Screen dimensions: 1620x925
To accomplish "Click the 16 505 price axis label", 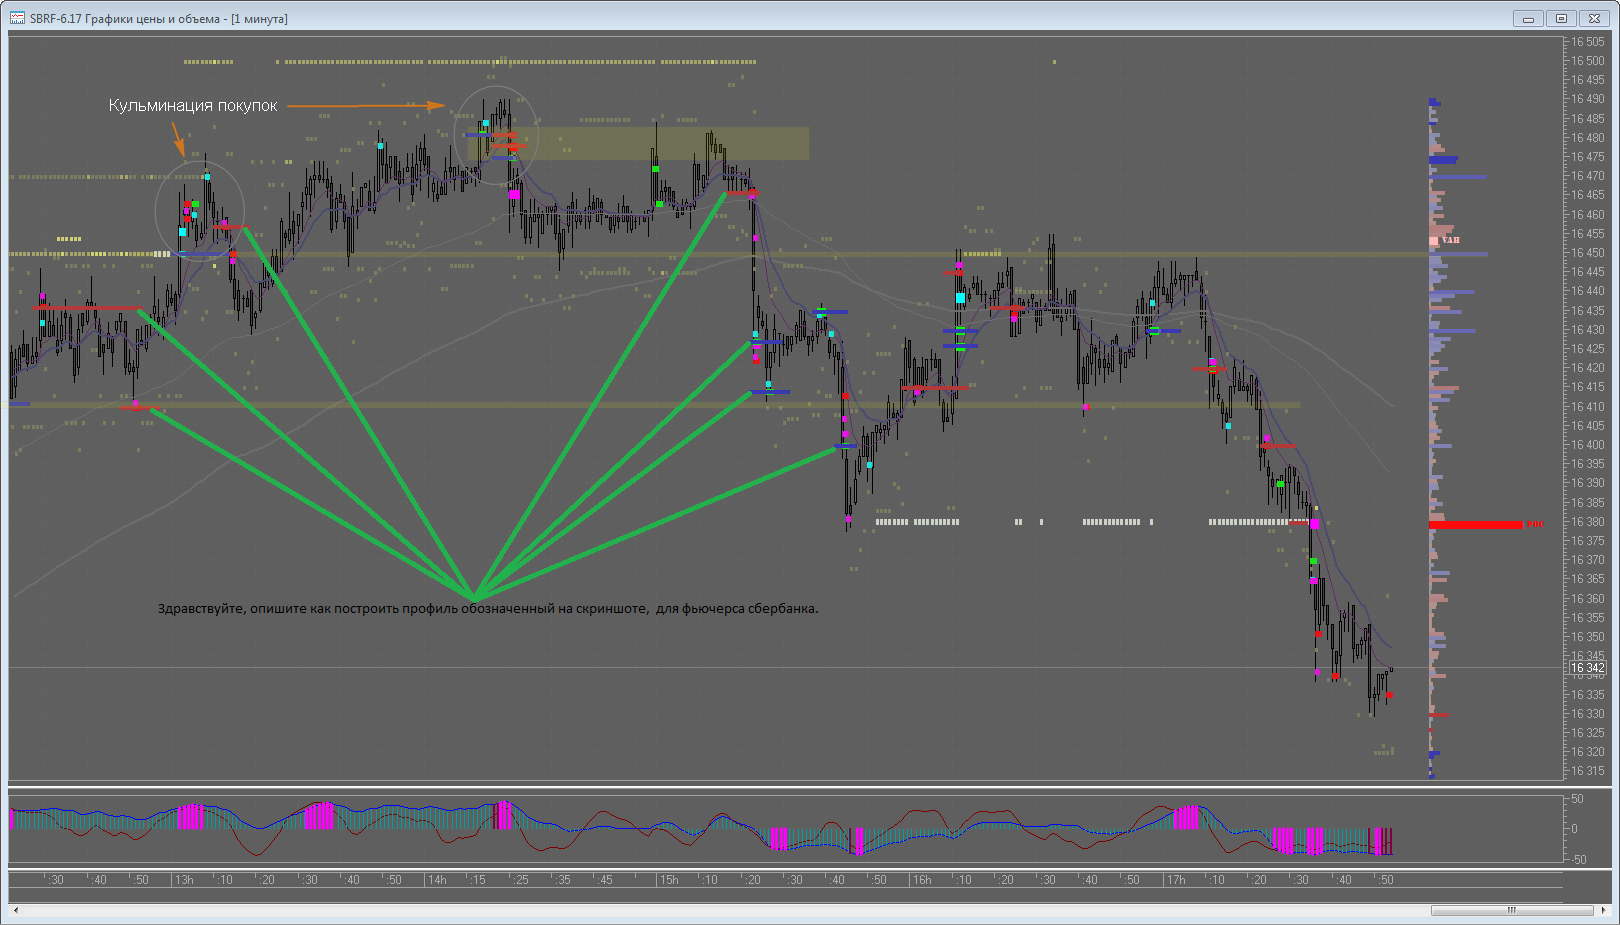I will point(1587,42).
